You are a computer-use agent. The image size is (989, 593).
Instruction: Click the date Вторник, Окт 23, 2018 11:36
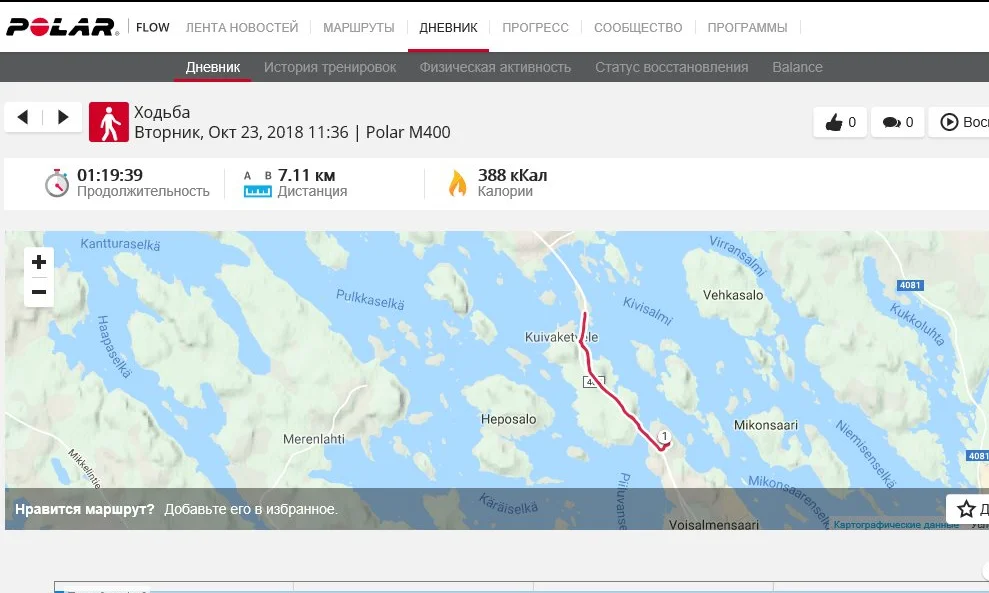pos(241,132)
